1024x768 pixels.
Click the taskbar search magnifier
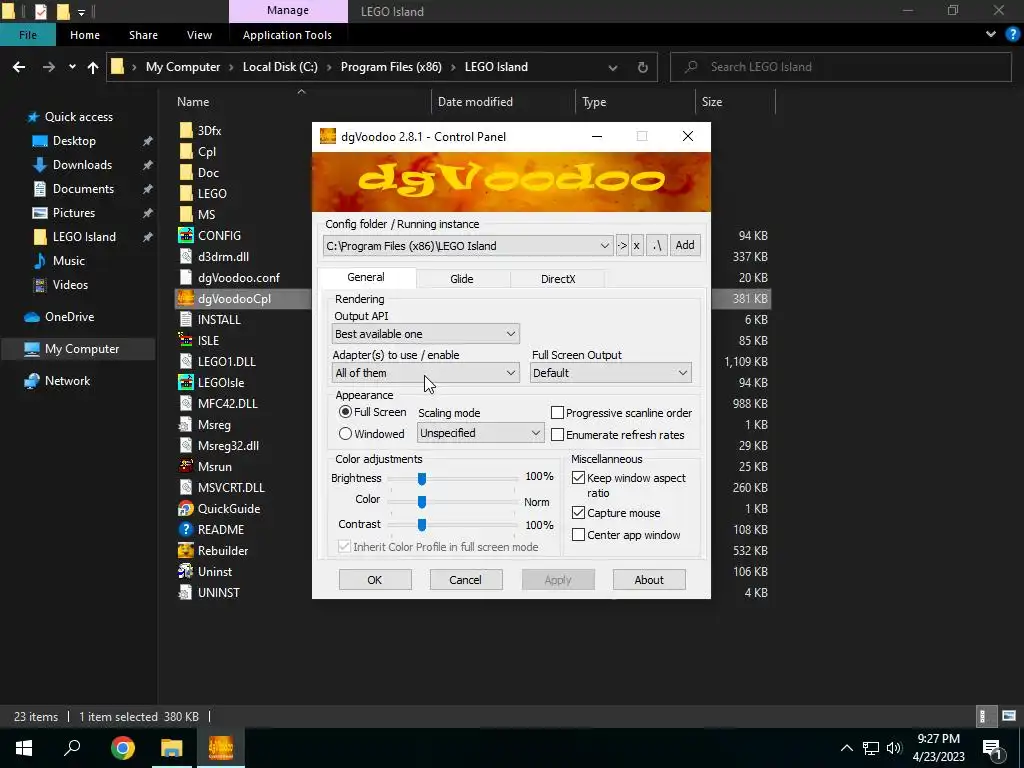[x=72, y=747]
